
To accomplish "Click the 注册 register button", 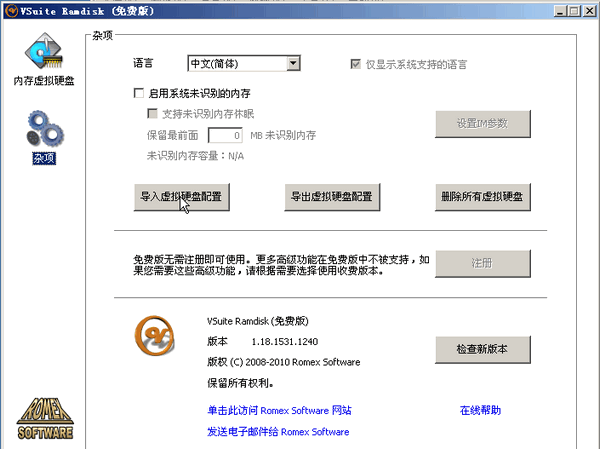I will [483, 263].
